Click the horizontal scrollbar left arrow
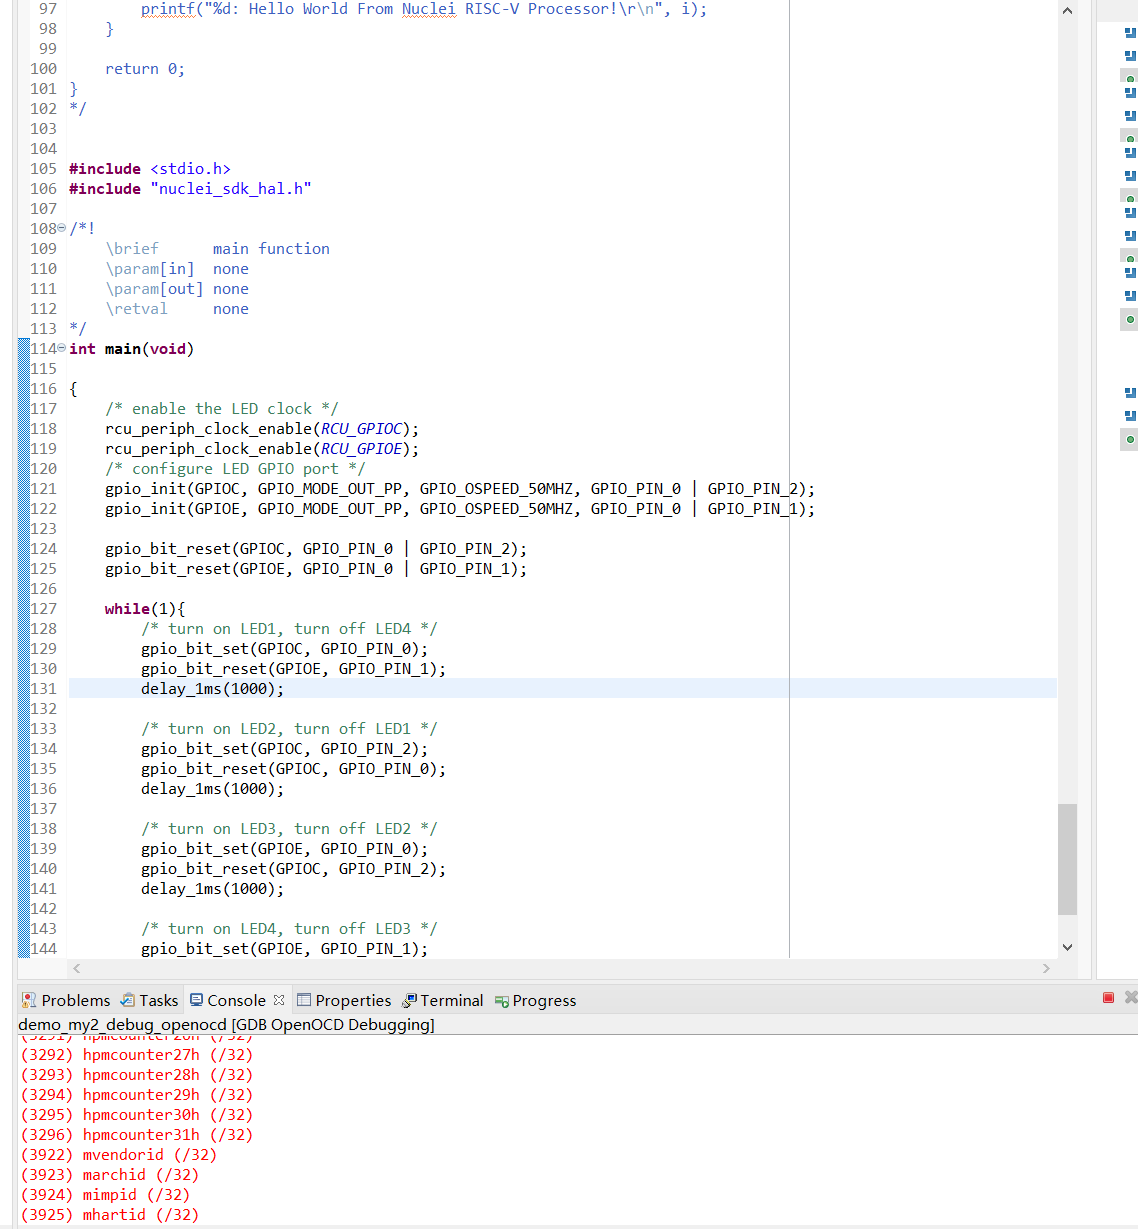Image resolution: width=1138 pixels, height=1229 pixels. (77, 968)
